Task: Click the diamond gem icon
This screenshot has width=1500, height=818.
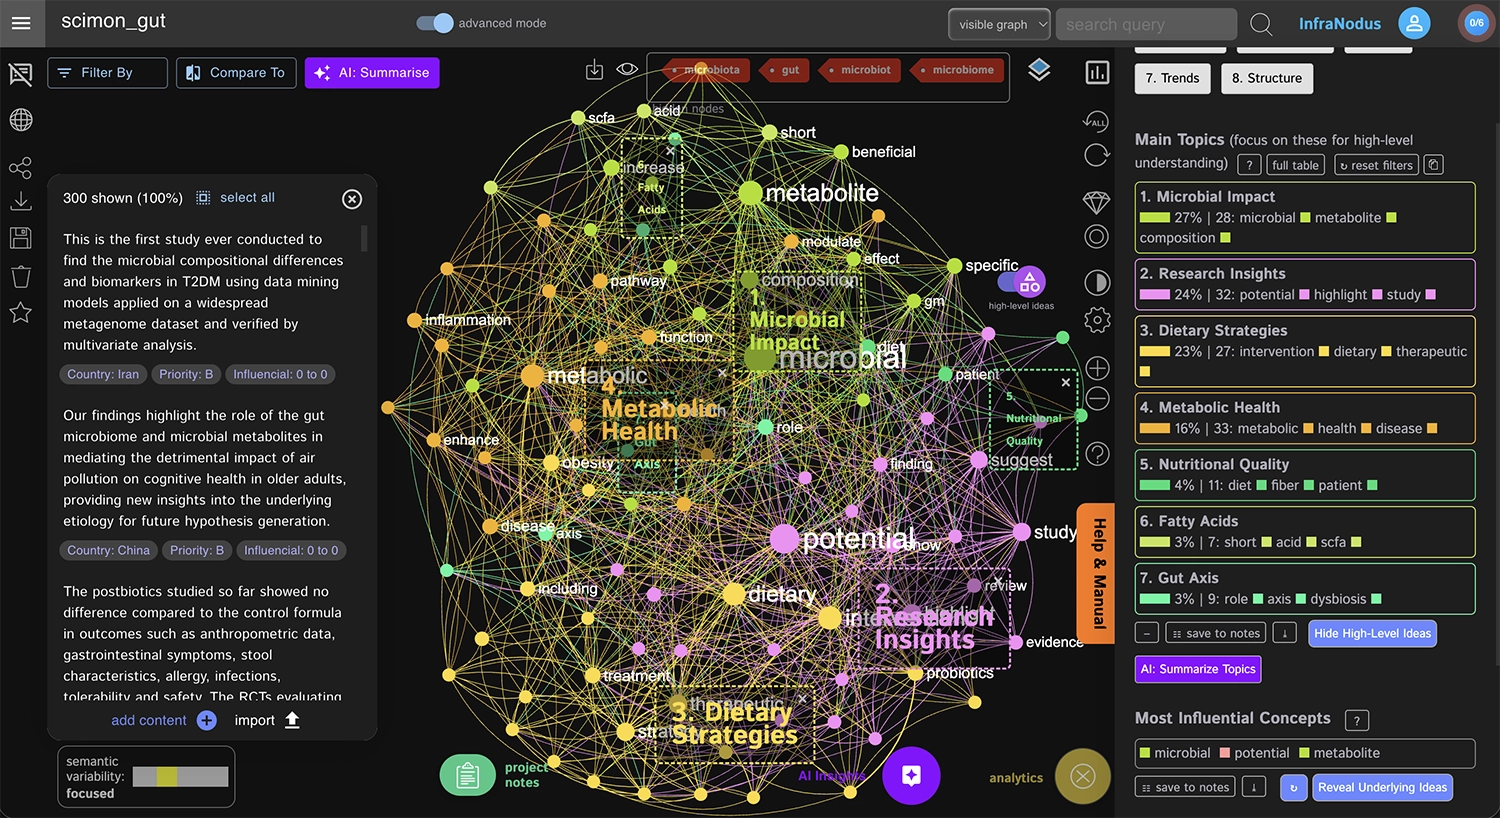Action: tap(1097, 202)
